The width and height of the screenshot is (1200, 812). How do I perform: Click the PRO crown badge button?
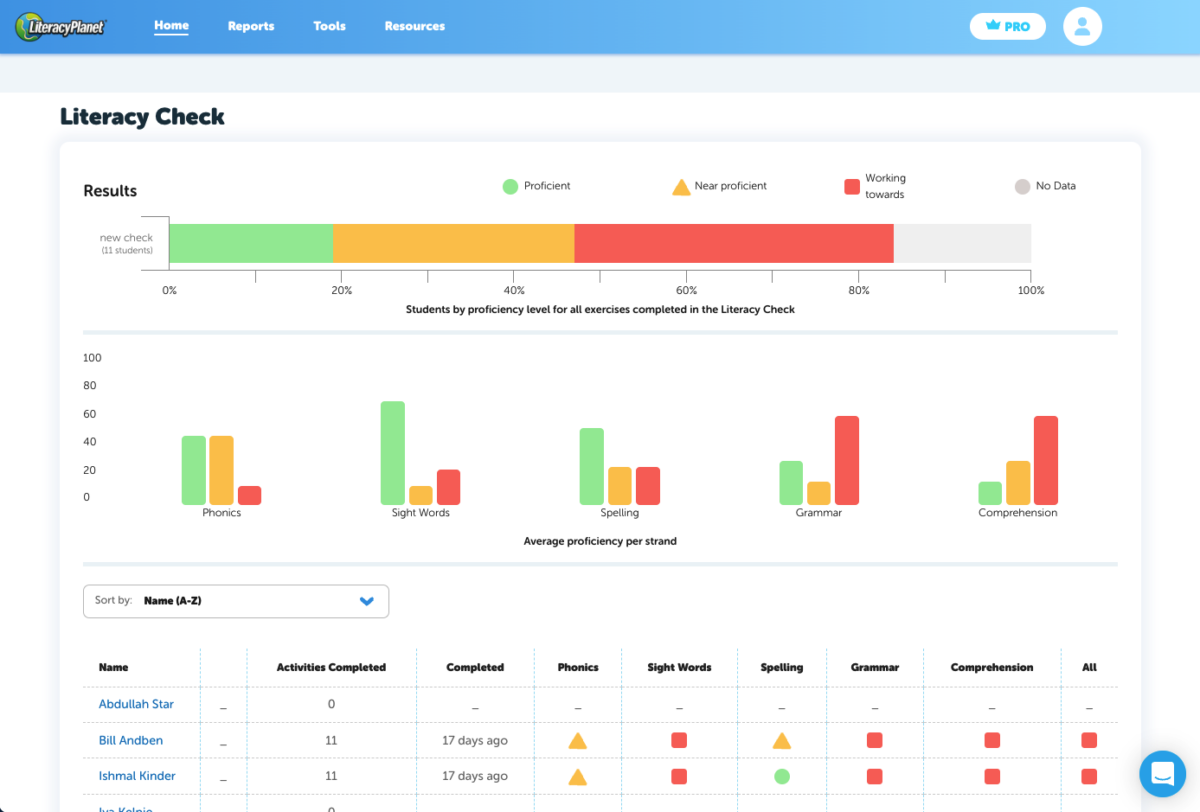(1007, 27)
